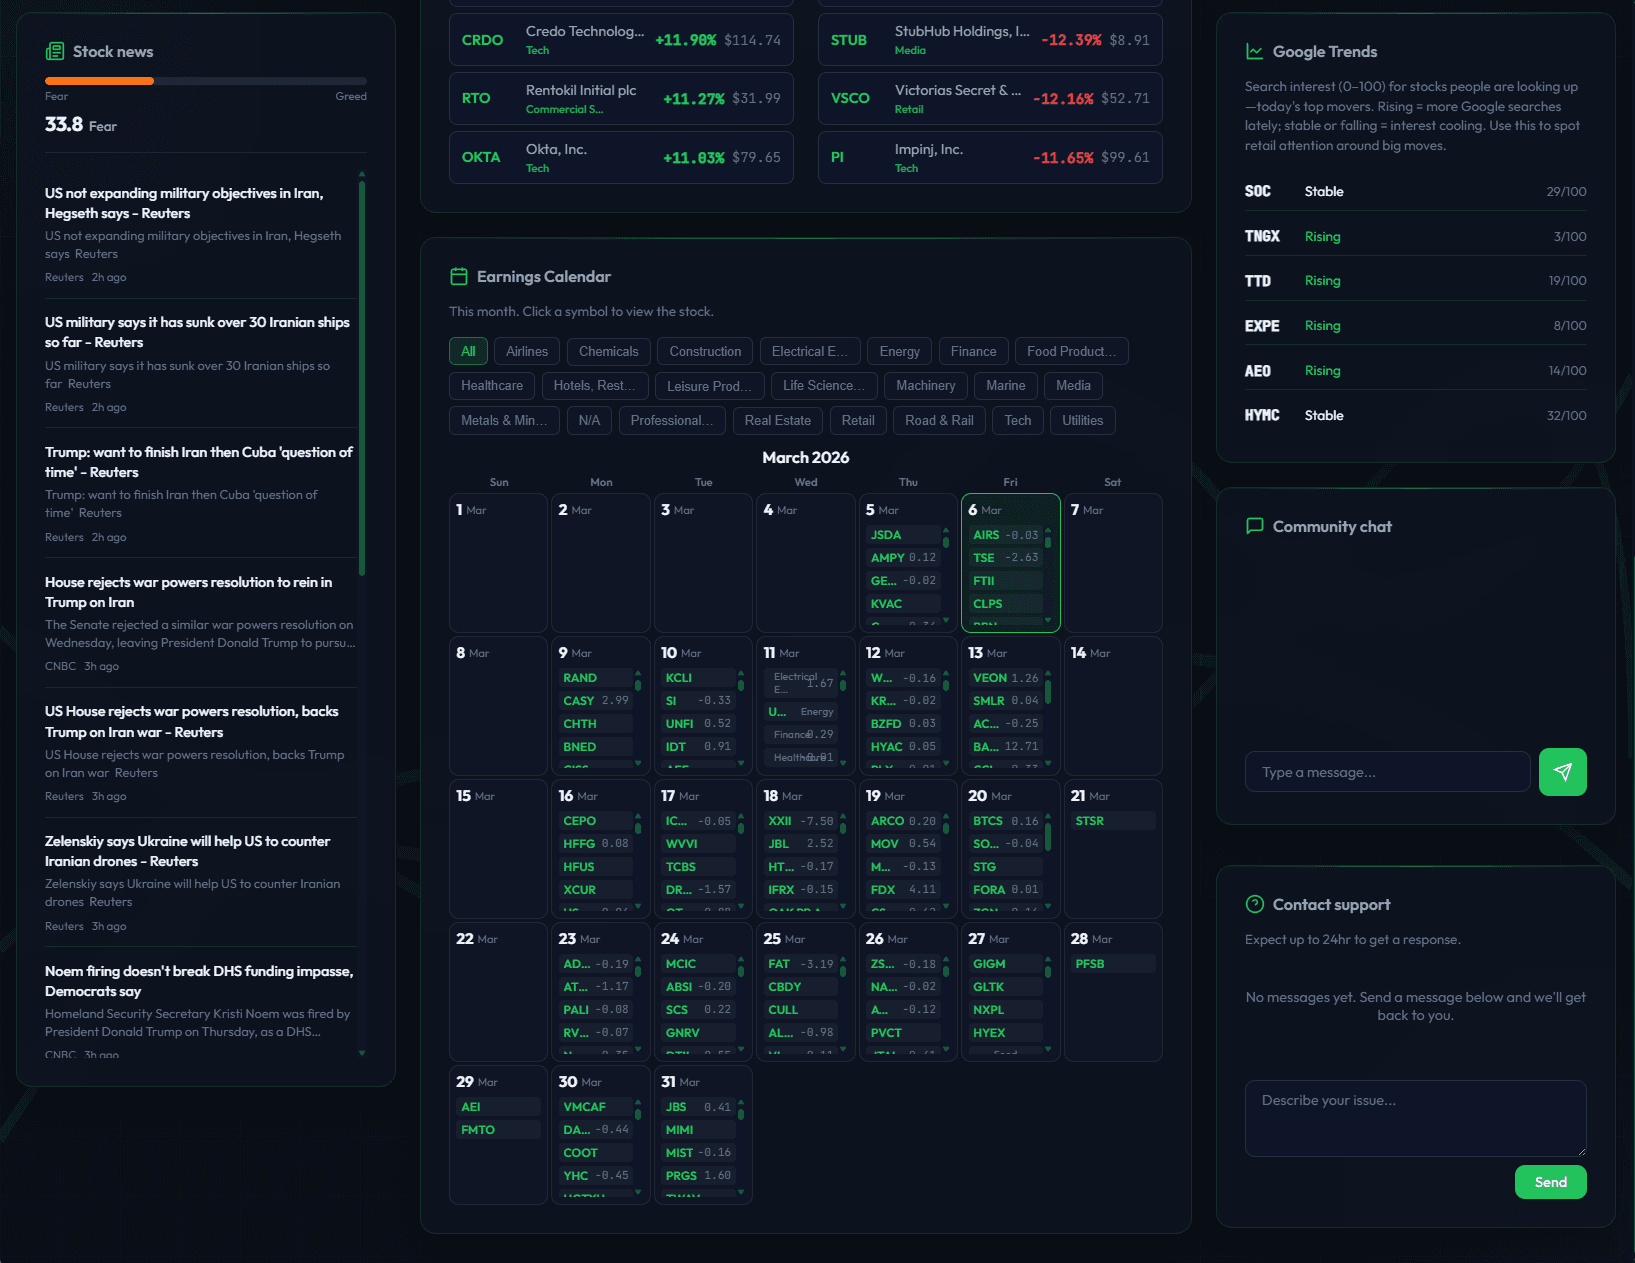Switch to the Retail category tab
This screenshot has width=1635, height=1263.
tap(858, 420)
